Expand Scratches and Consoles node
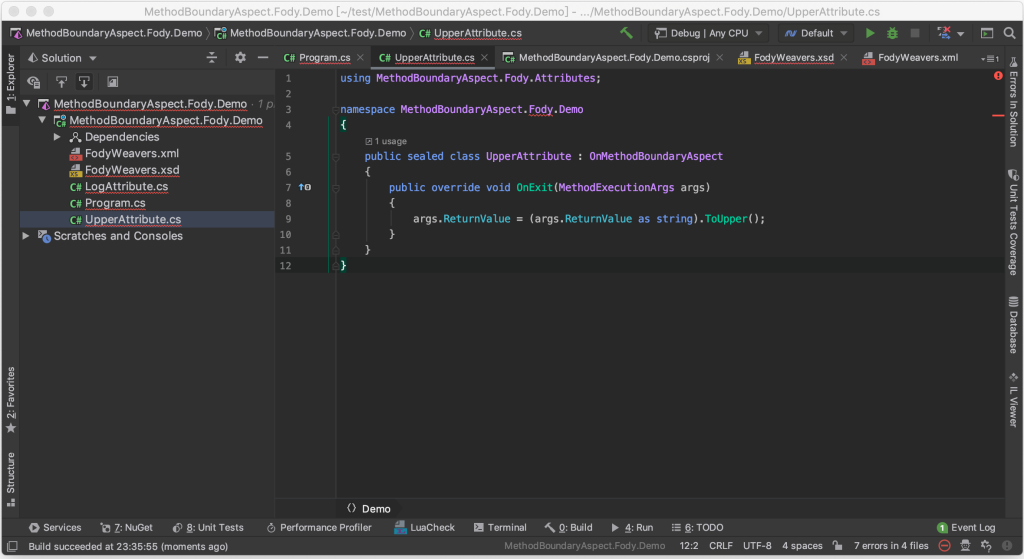 (26, 235)
